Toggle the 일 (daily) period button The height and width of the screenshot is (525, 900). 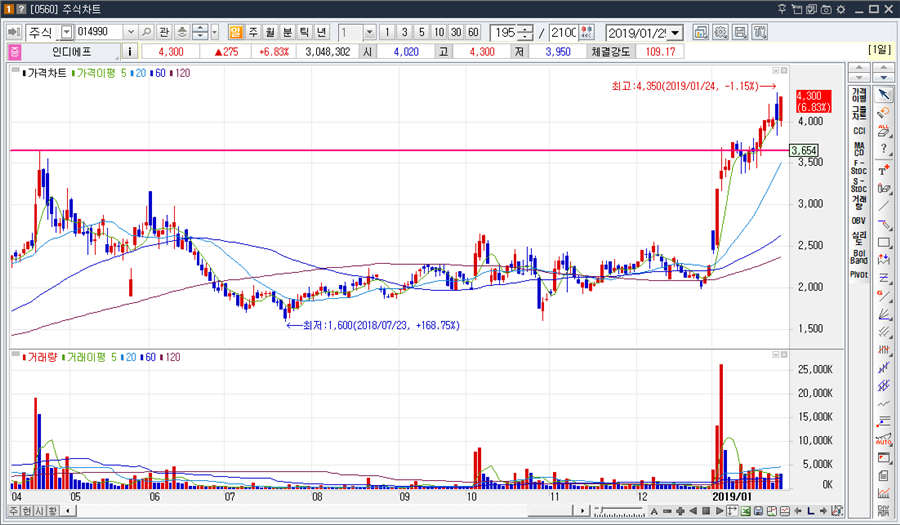(235, 32)
